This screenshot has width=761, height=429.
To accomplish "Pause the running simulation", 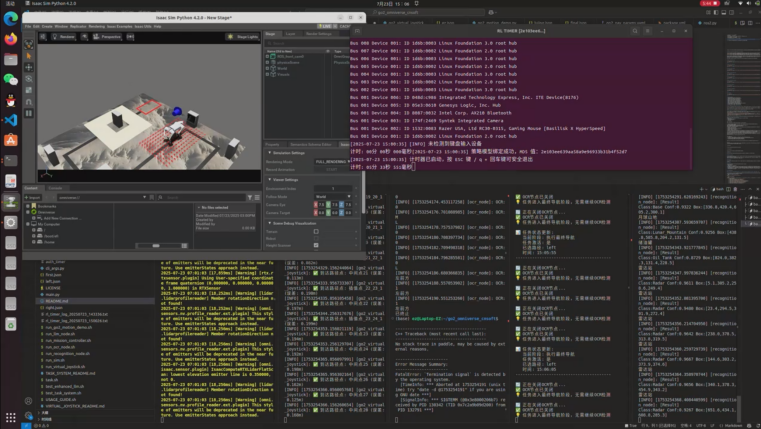I will click(29, 114).
